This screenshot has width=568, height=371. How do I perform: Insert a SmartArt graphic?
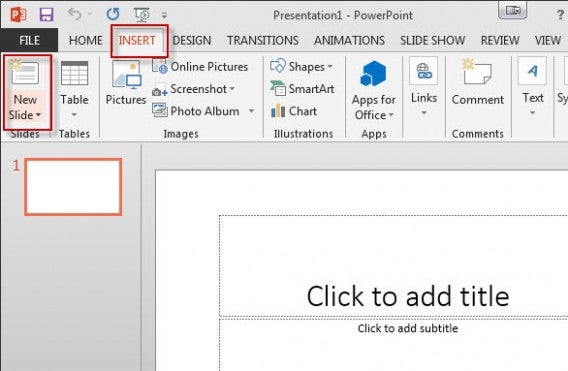coord(302,89)
